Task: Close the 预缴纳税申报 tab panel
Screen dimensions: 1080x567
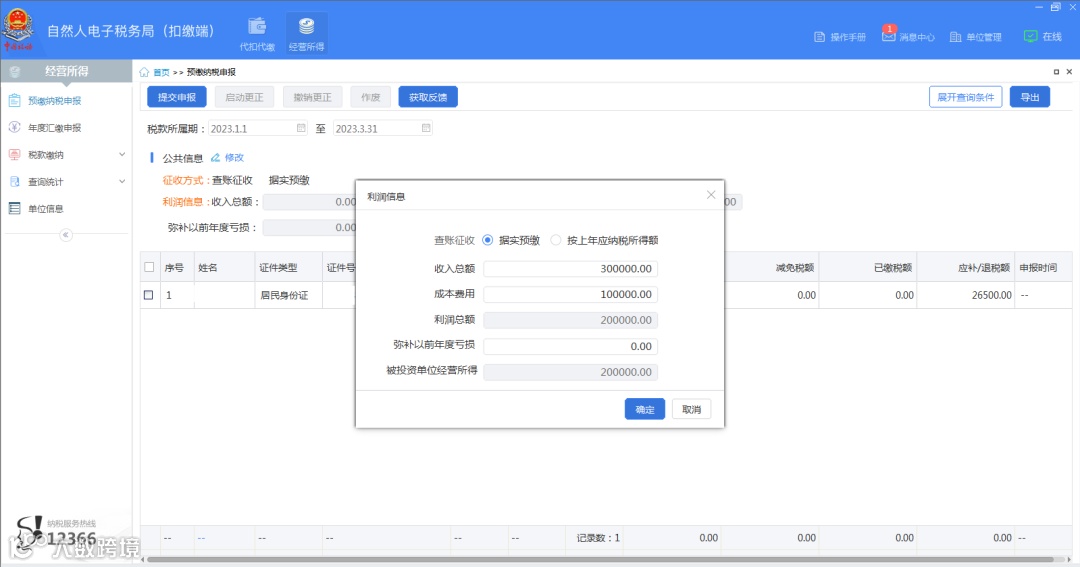Action: (x=1069, y=72)
